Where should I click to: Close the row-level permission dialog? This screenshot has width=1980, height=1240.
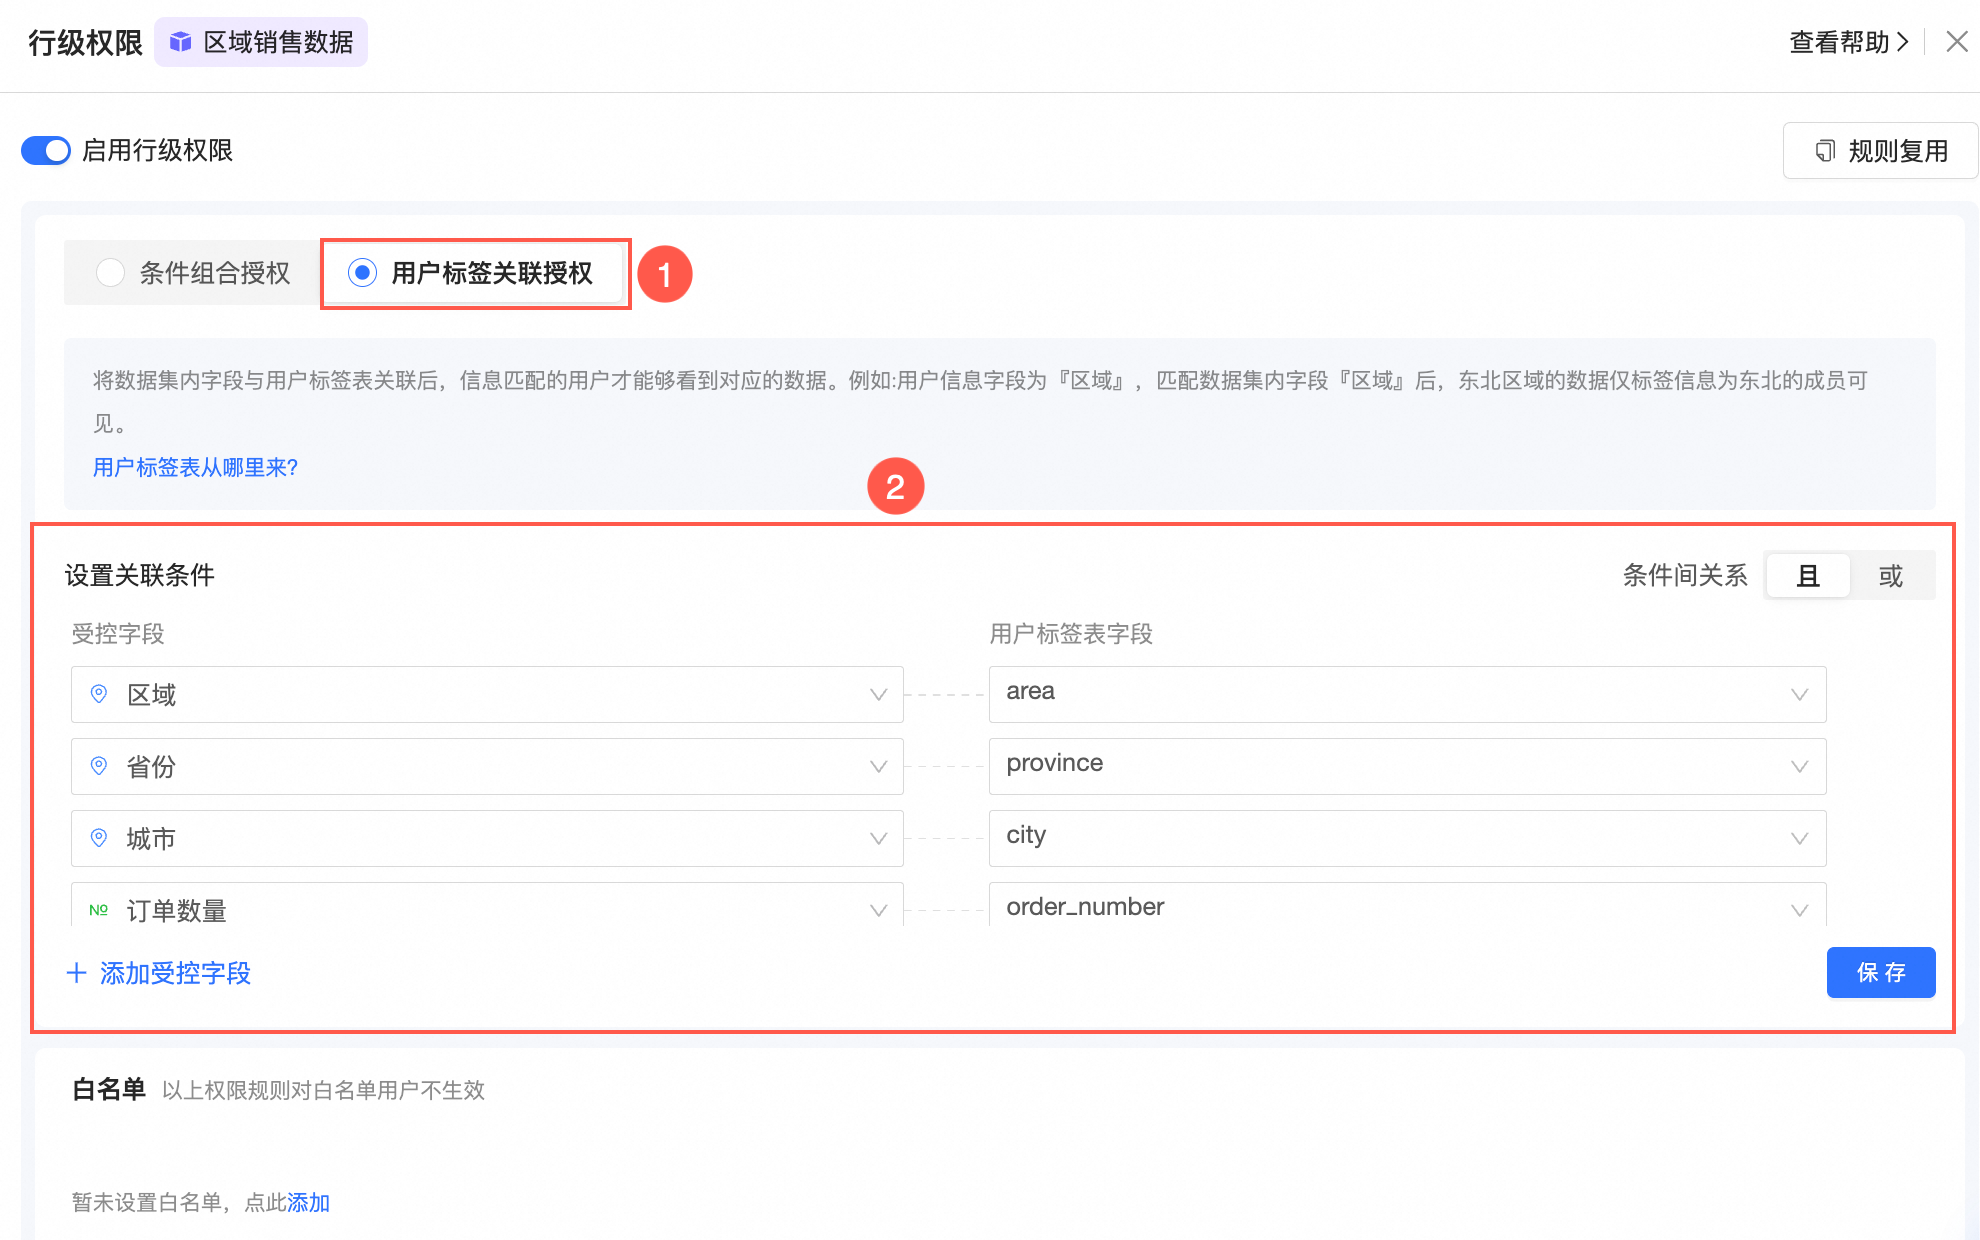[1956, 42]
